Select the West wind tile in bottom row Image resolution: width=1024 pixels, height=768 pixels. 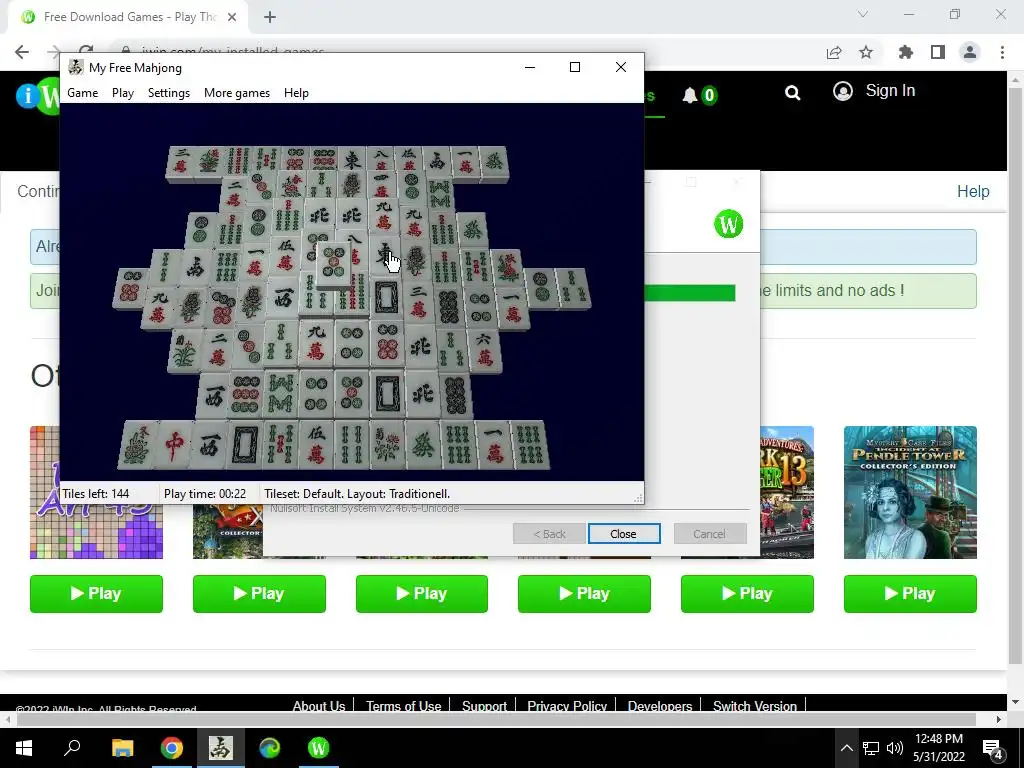[210, 444]
